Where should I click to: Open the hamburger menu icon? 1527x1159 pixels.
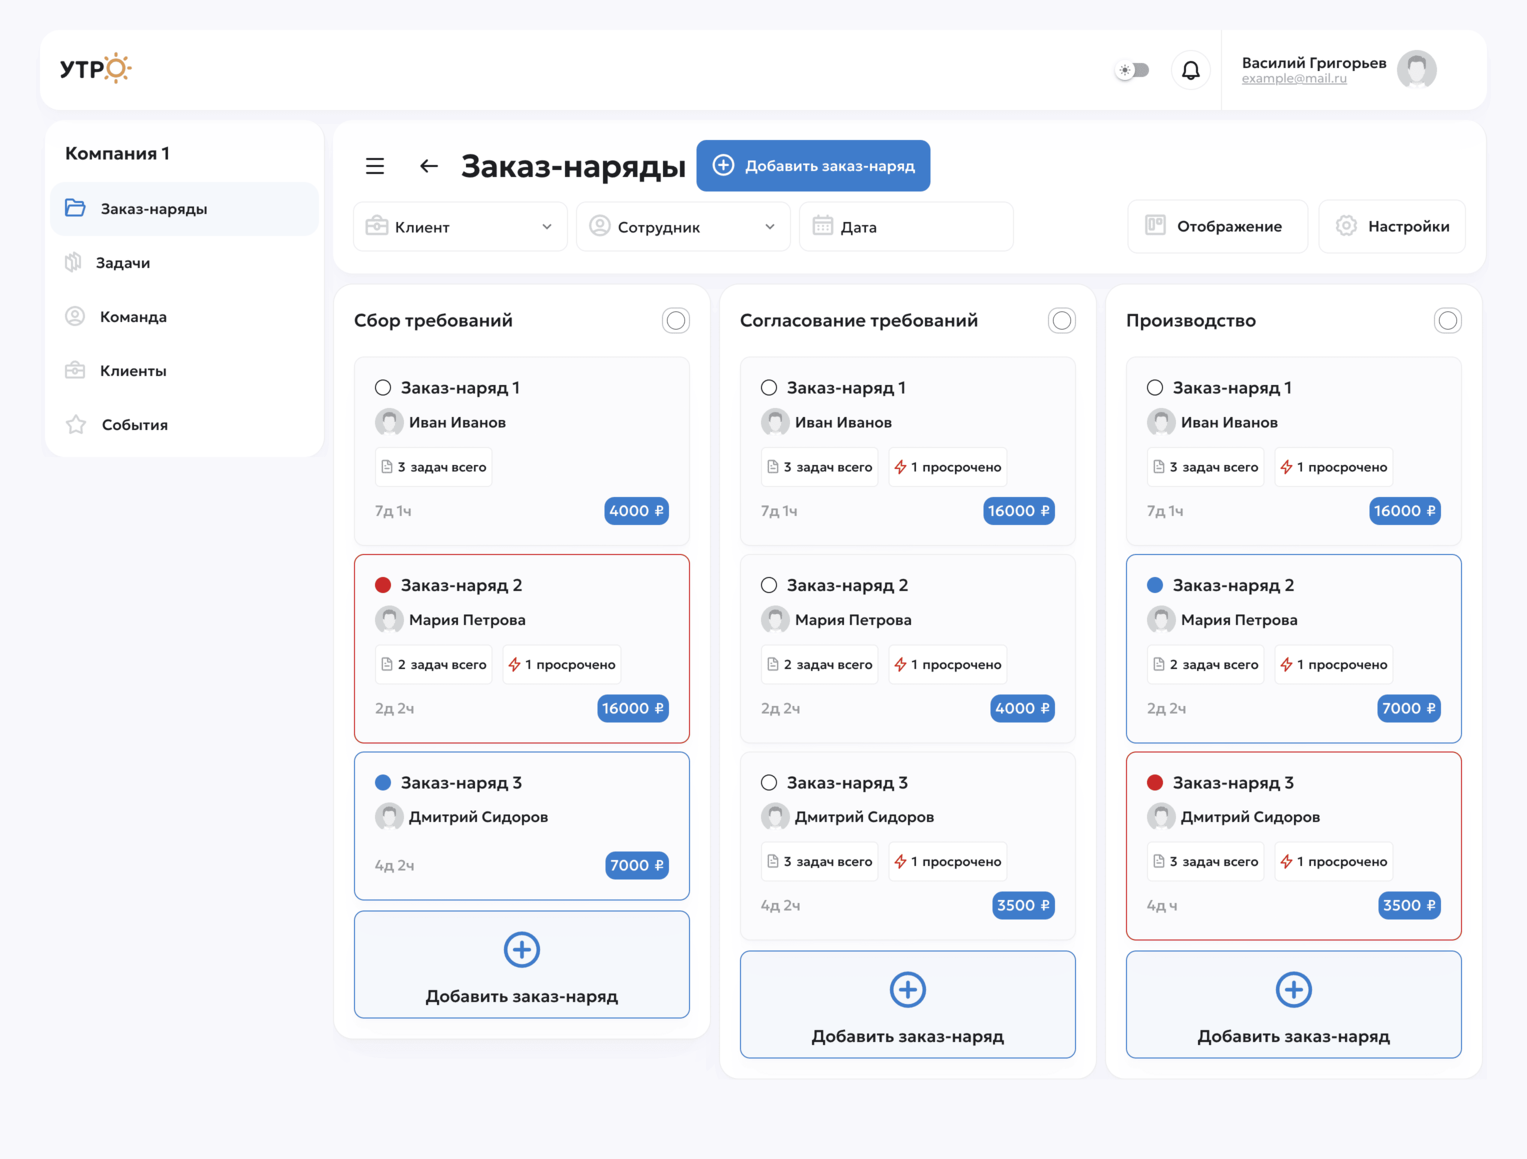(375, 166)
